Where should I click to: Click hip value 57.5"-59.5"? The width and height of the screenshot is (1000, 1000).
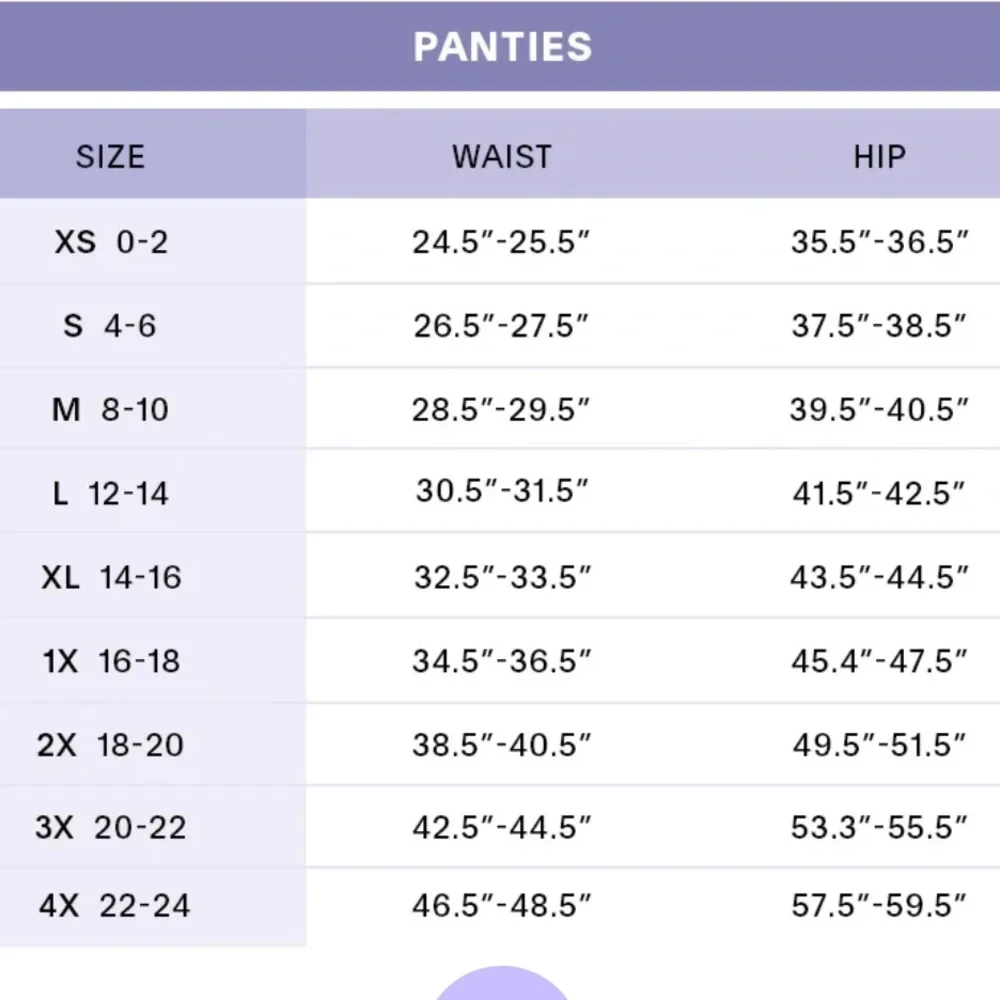click(x=879, y=906)
